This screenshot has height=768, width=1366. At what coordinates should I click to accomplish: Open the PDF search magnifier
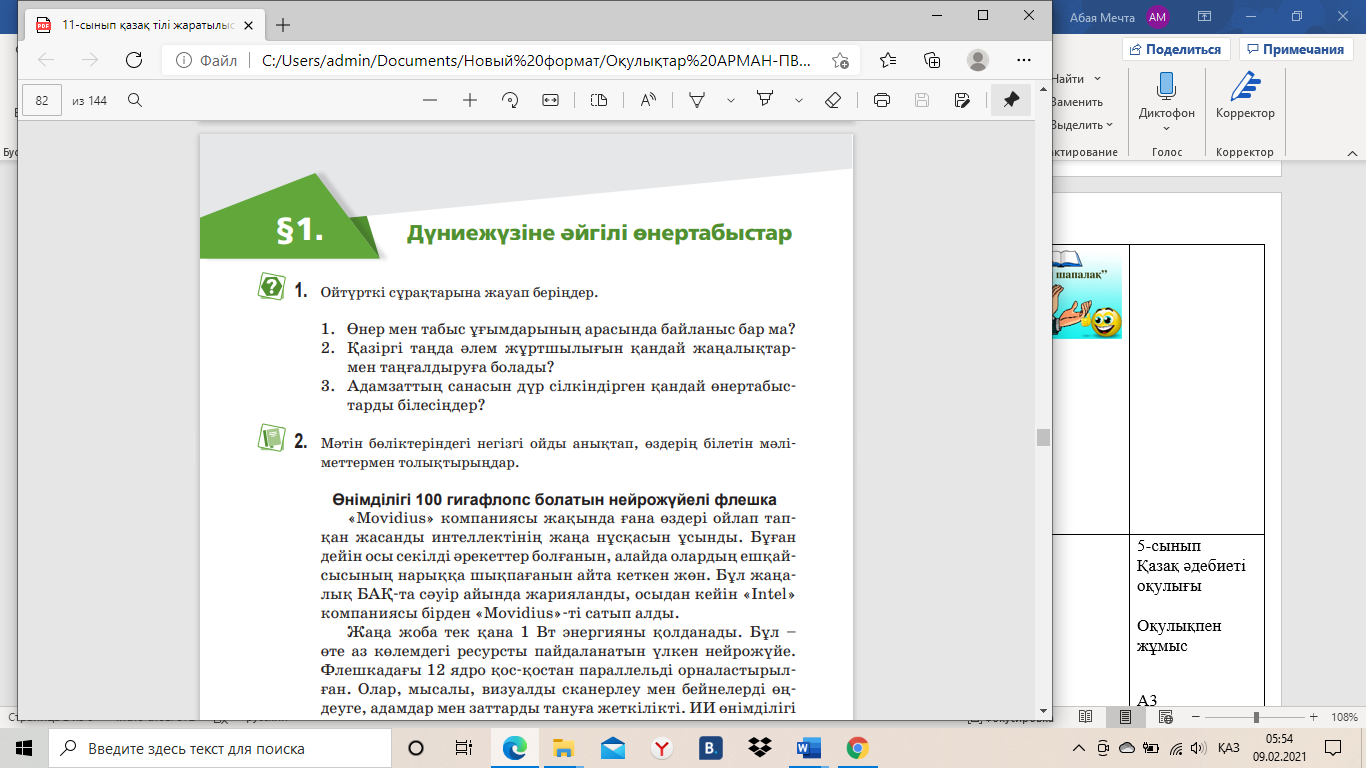tap(135, 100)
